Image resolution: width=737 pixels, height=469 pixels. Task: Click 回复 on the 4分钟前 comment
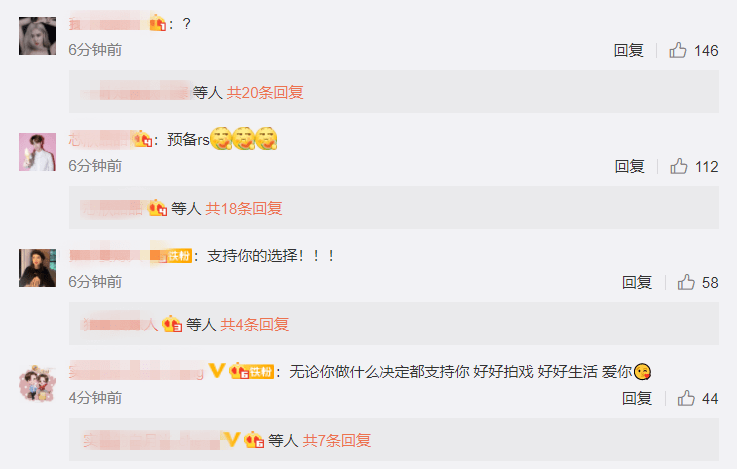637,399
